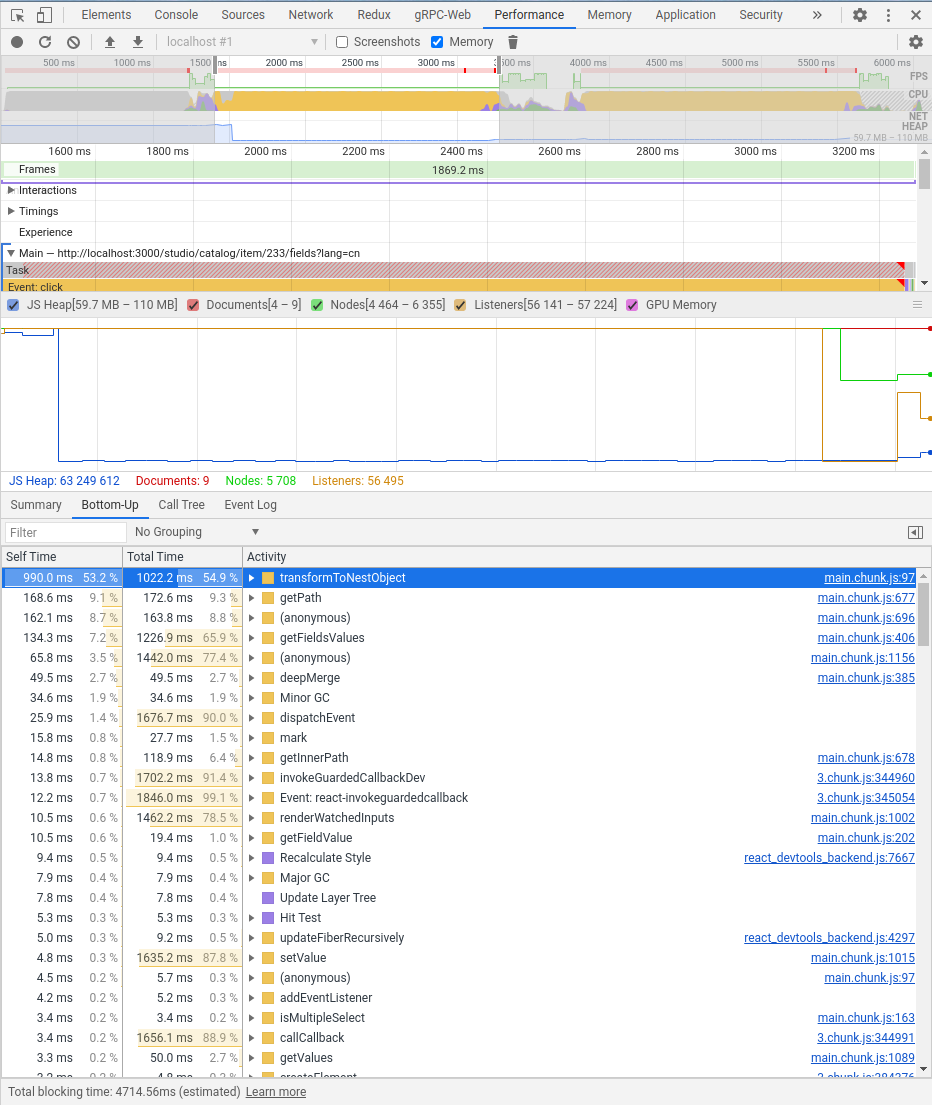Open capture settings gear in Performance toolbar
The height and width of the screenshot is (1105, 932).
916,42
